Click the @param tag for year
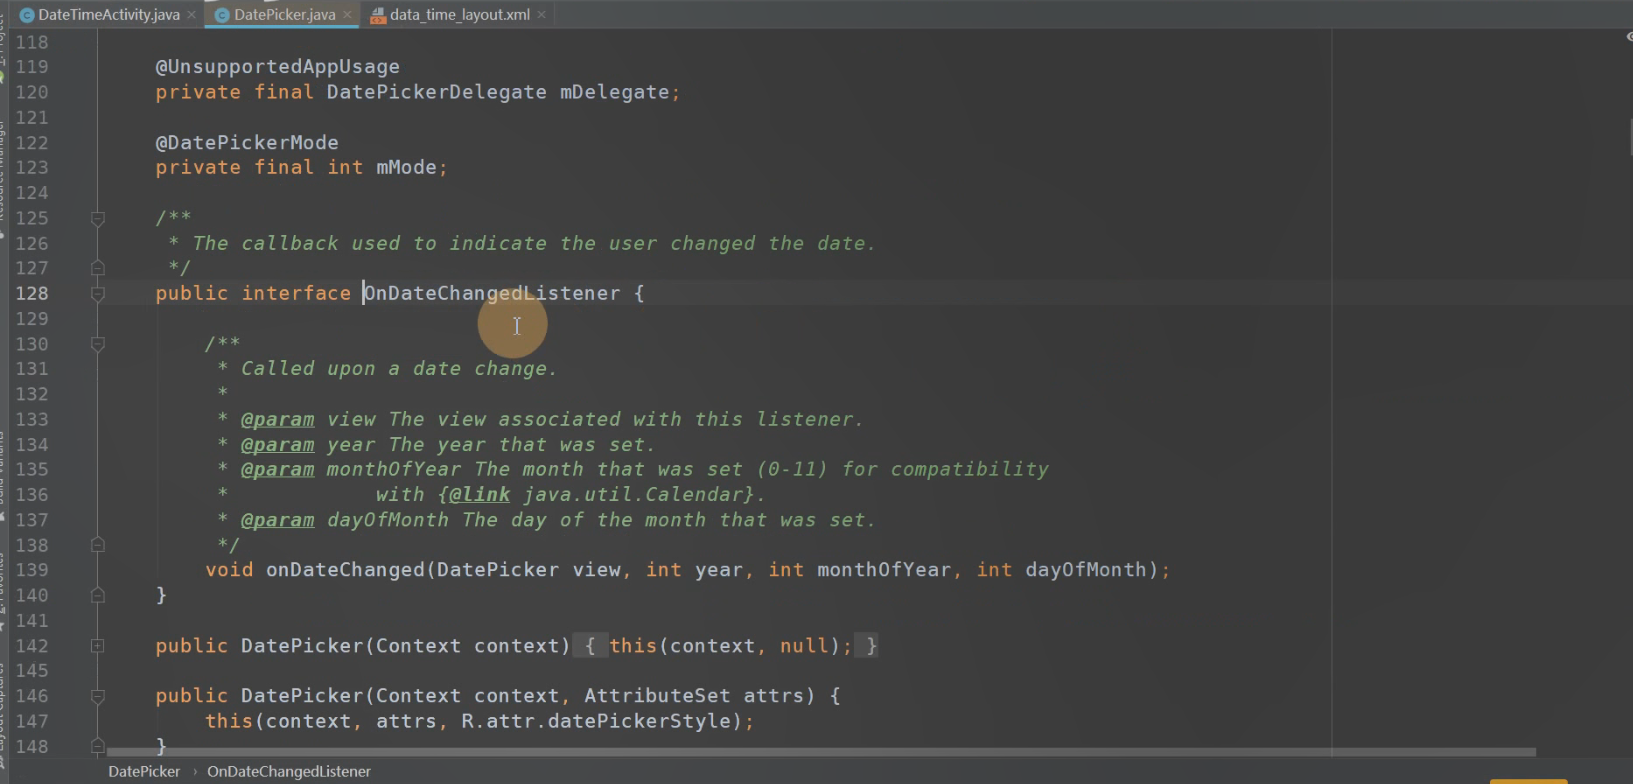 click(277, 445)
